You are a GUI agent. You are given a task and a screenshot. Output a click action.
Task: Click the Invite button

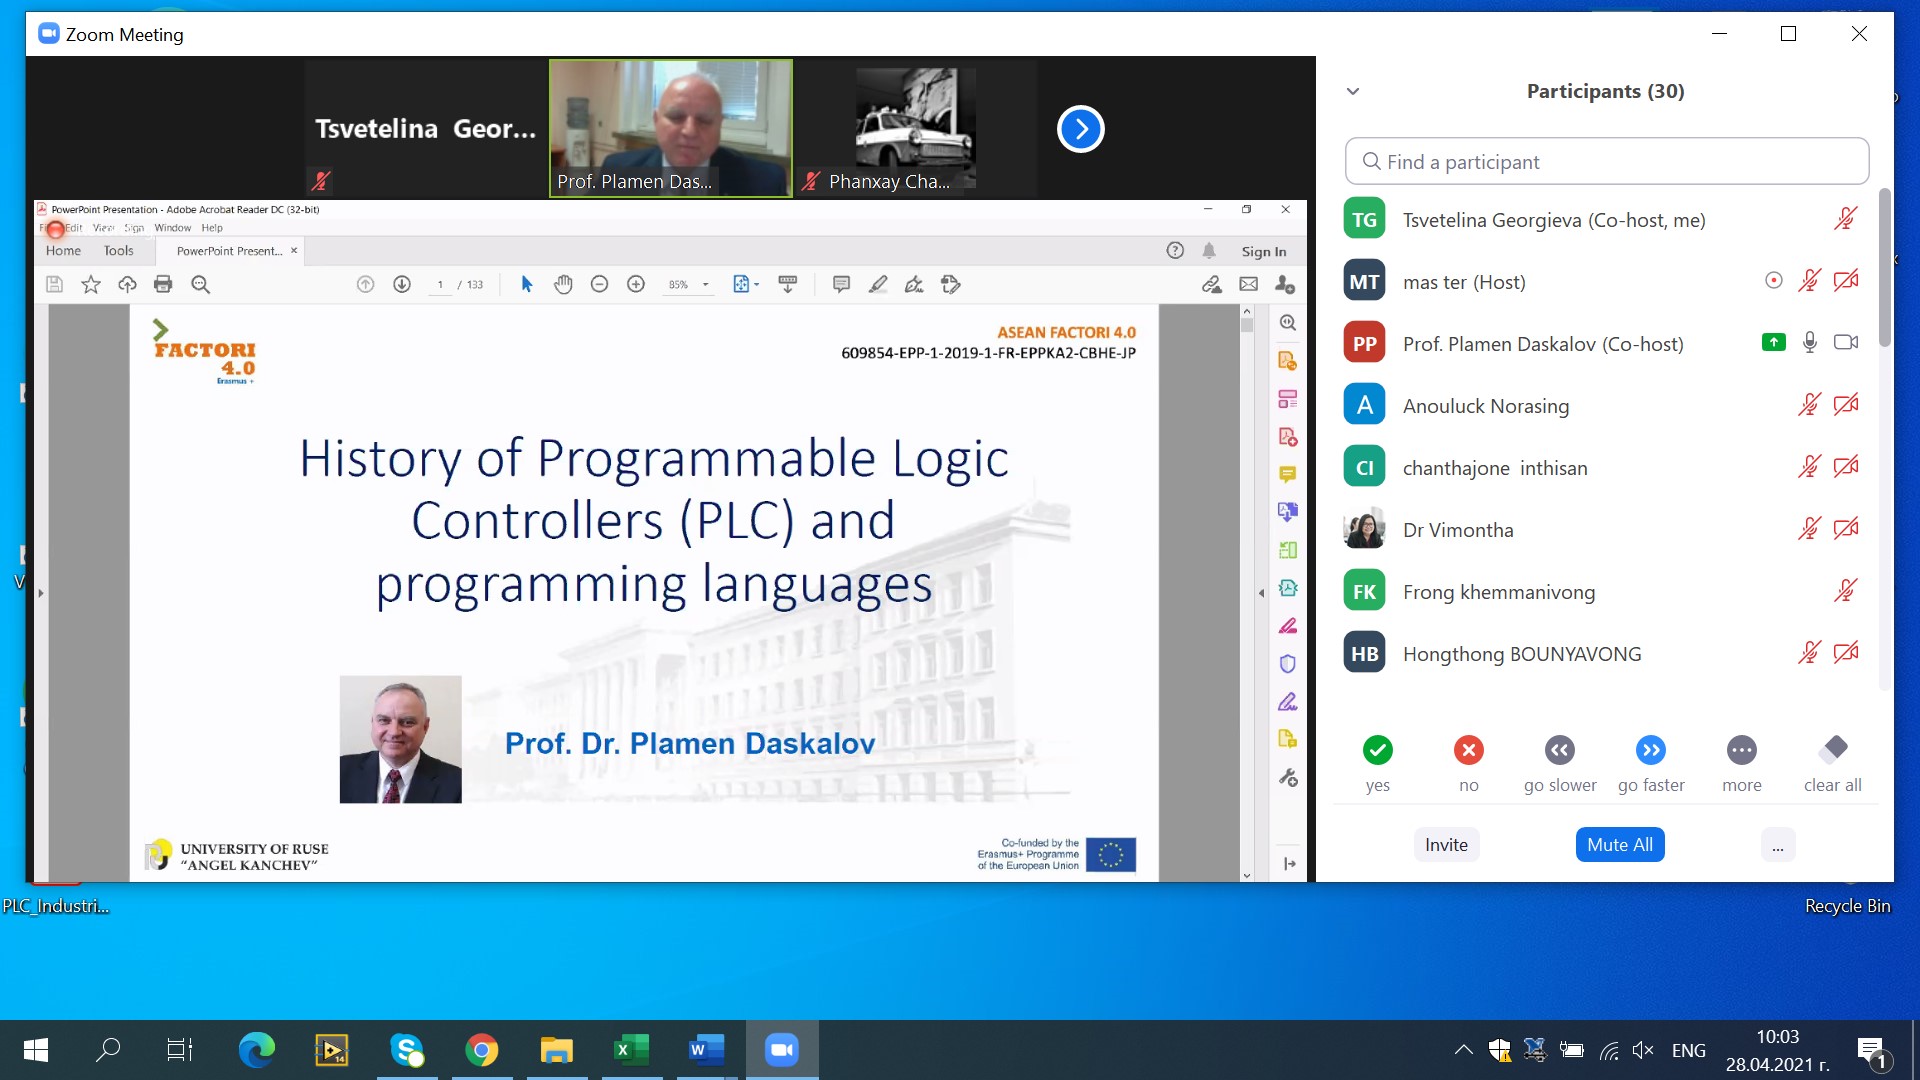tap(1446, 845)
